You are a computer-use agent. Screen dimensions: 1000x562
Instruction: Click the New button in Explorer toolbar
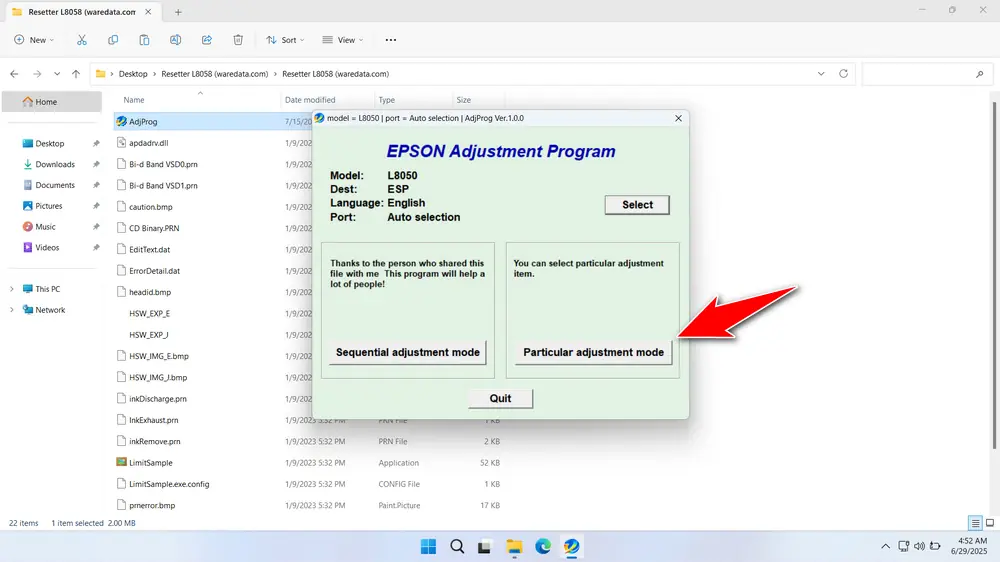(x=34, y=40)
